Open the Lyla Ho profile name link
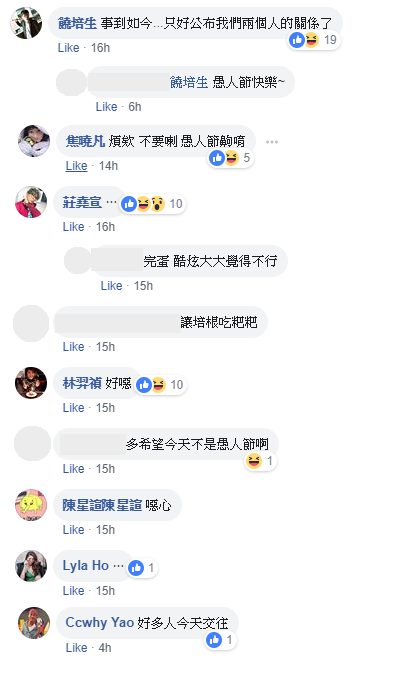The image size is (402, 683). [x=86, y=565]
